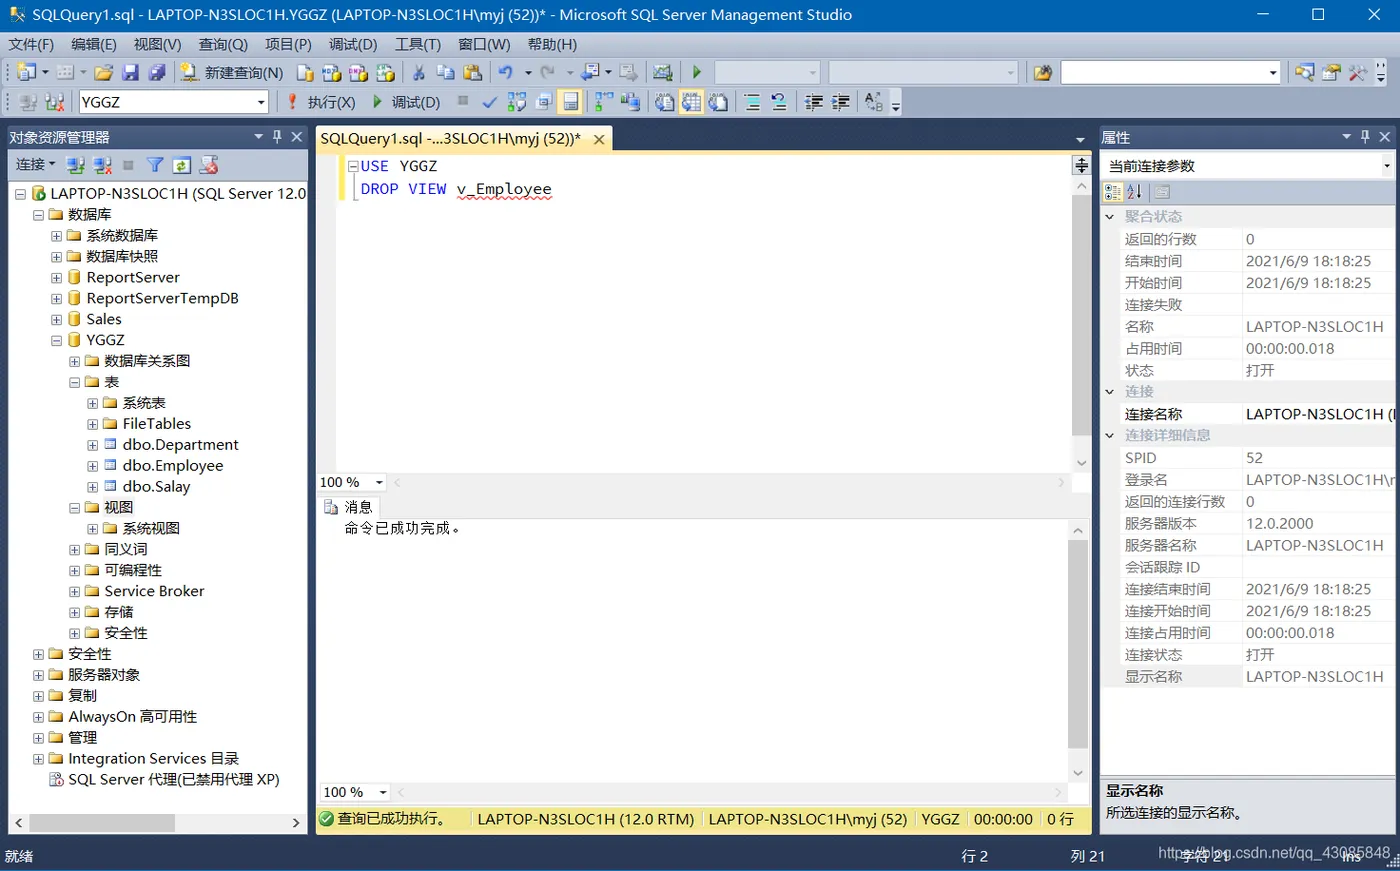Refresh Object Explorer with the green arrows icon
This screenshot has height=871, width=1400.
pos(181,165)
